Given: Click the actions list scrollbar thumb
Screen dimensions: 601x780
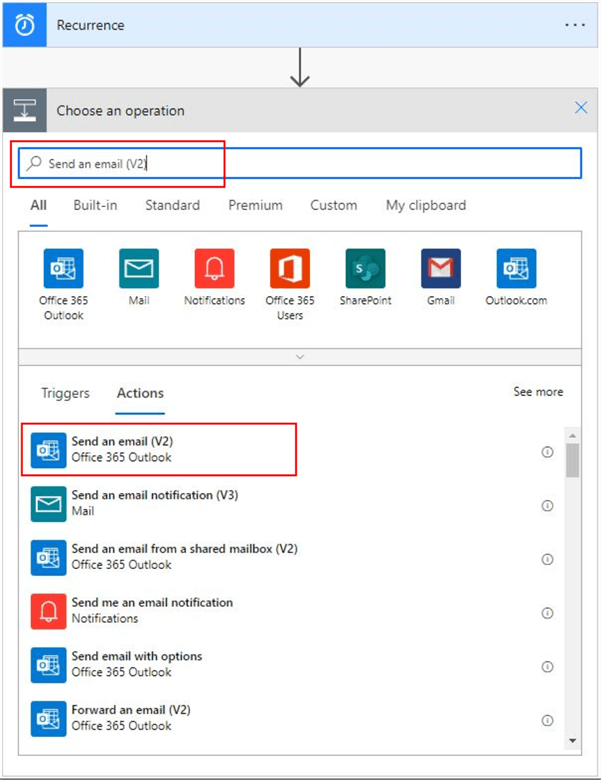Looking at the screenshot, I should 573,460.
